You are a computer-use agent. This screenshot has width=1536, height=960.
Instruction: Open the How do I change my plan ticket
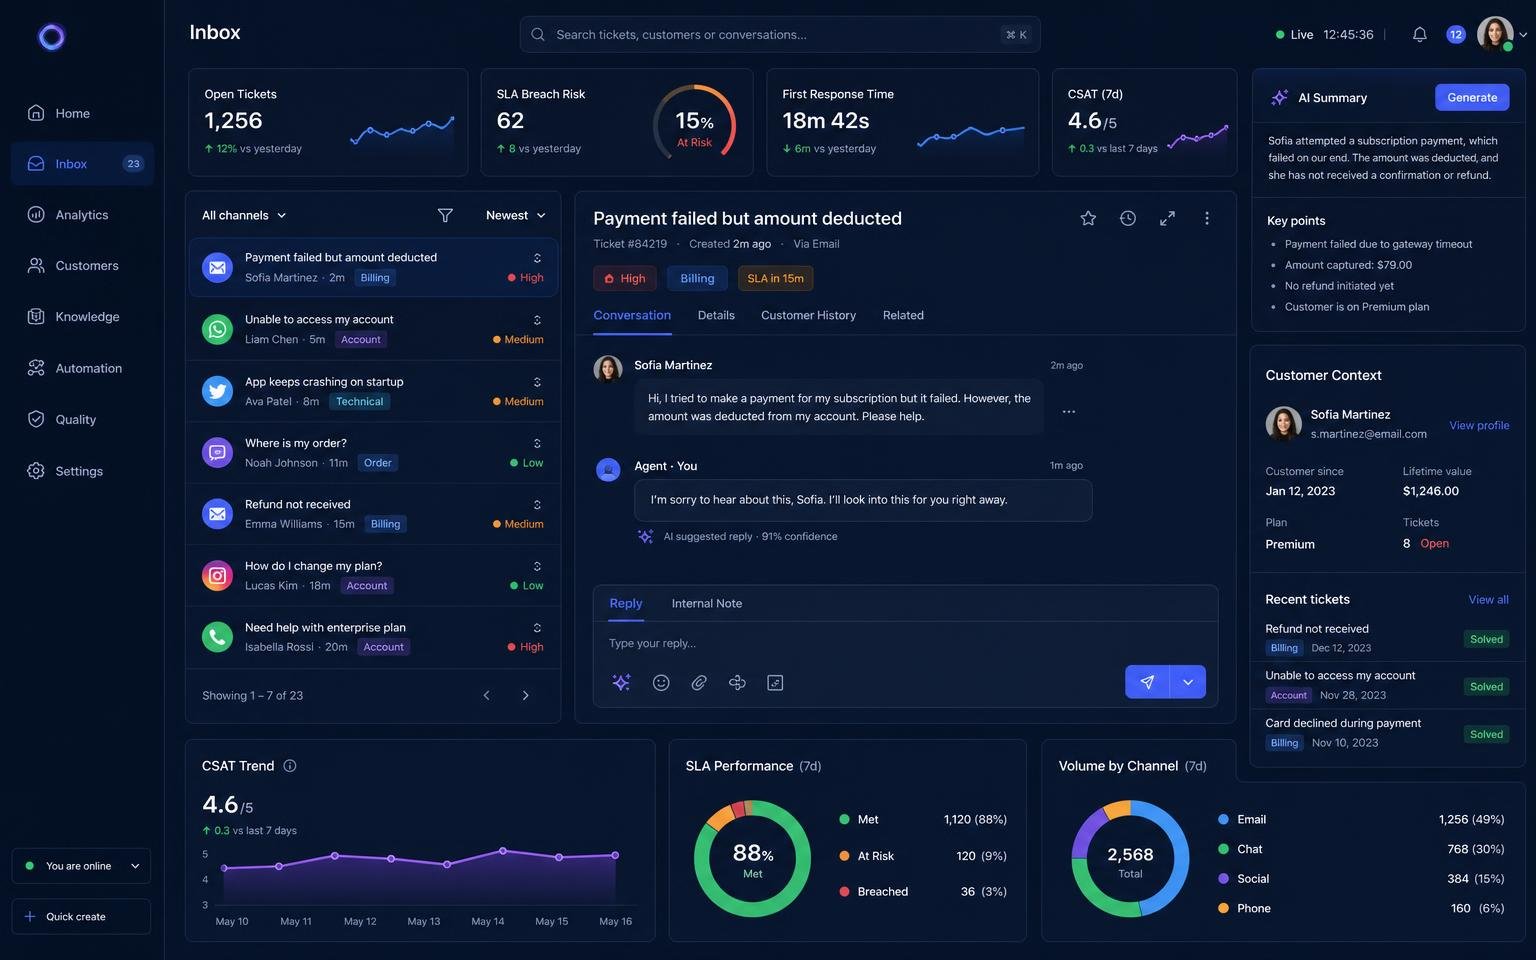click(x=372, y=575)
